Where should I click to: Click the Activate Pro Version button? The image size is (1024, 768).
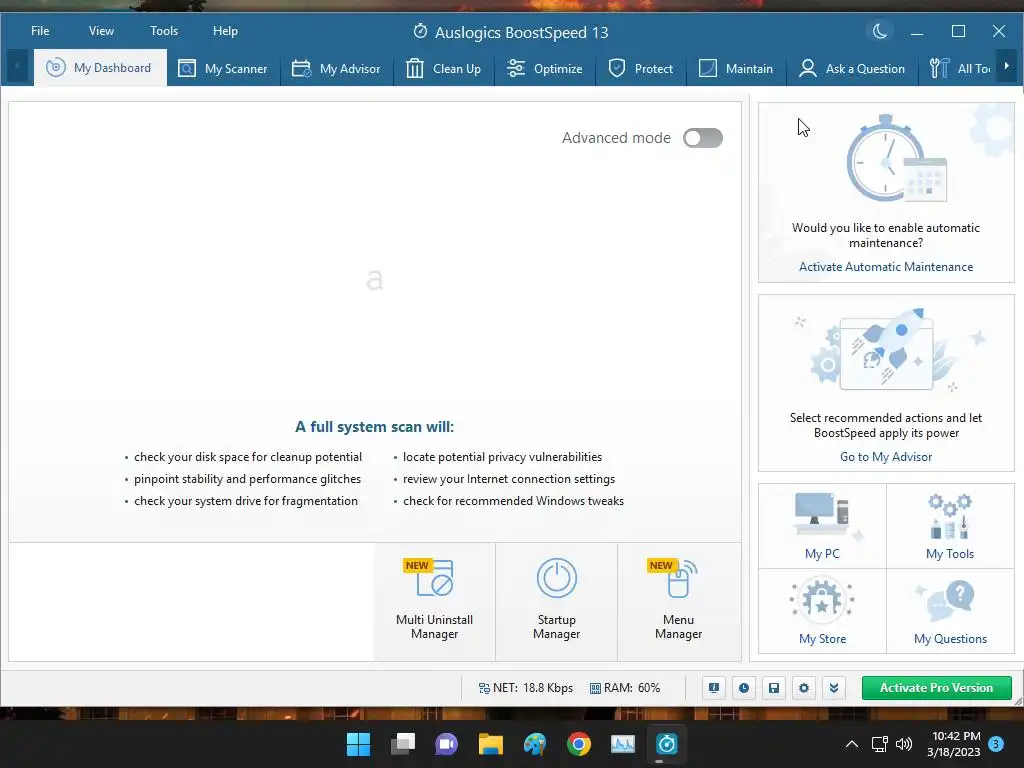click(x=936, y=688)
